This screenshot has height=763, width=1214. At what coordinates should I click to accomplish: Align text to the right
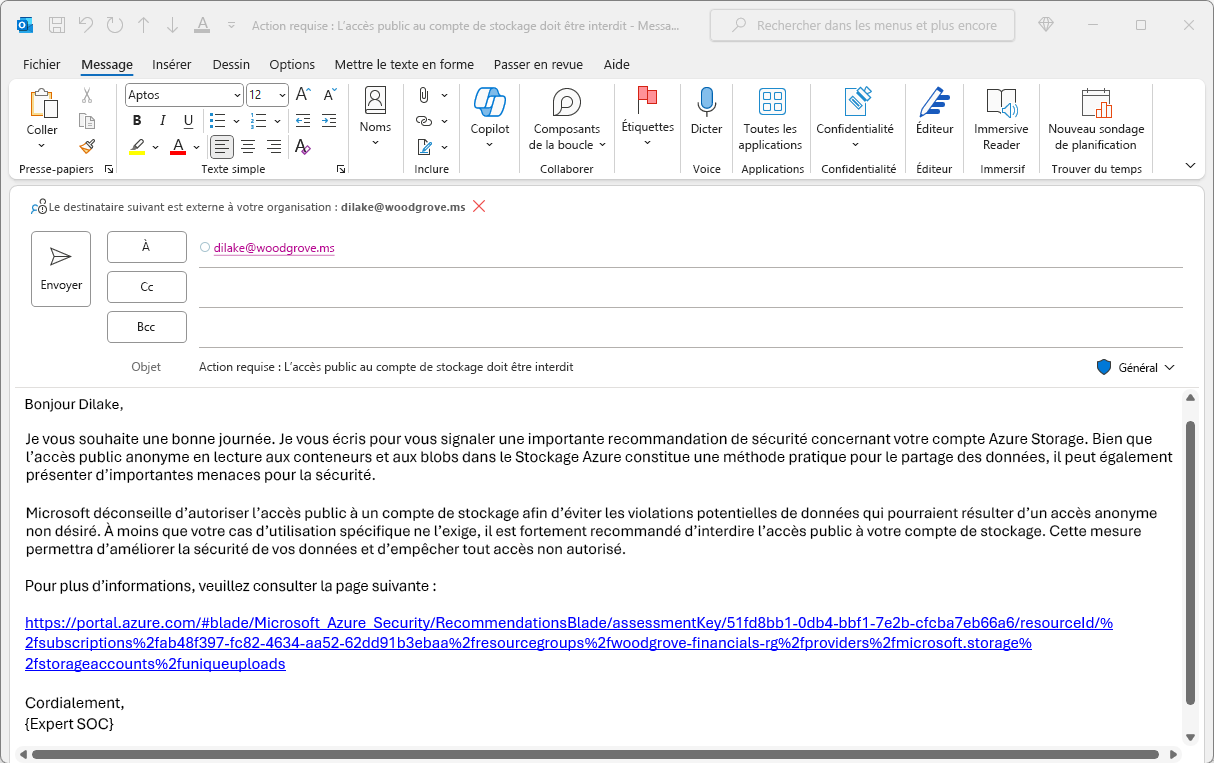coord(274,147)
